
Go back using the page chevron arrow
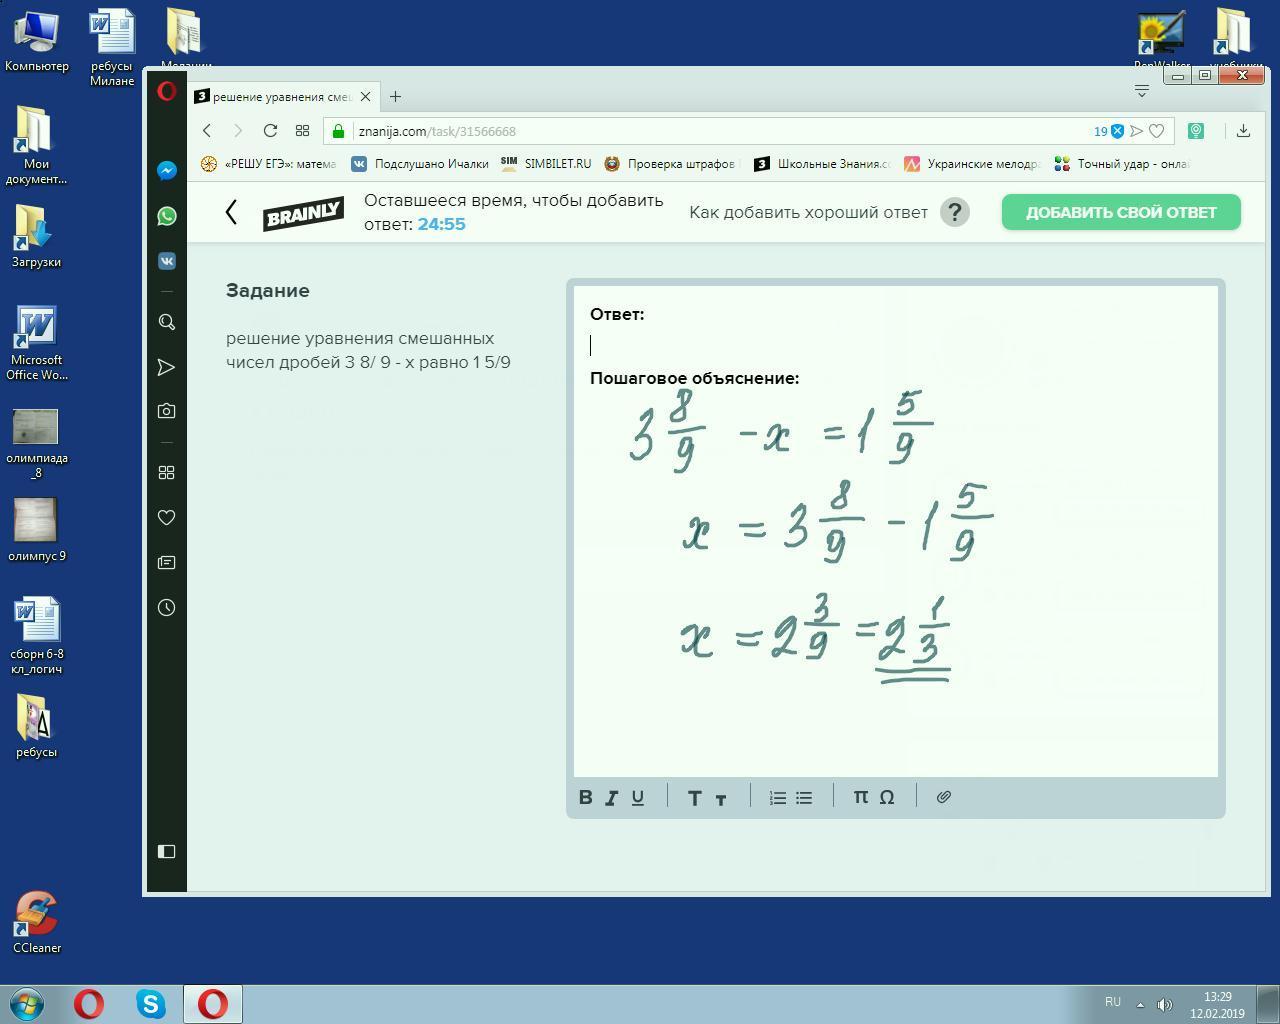point(231,212)
